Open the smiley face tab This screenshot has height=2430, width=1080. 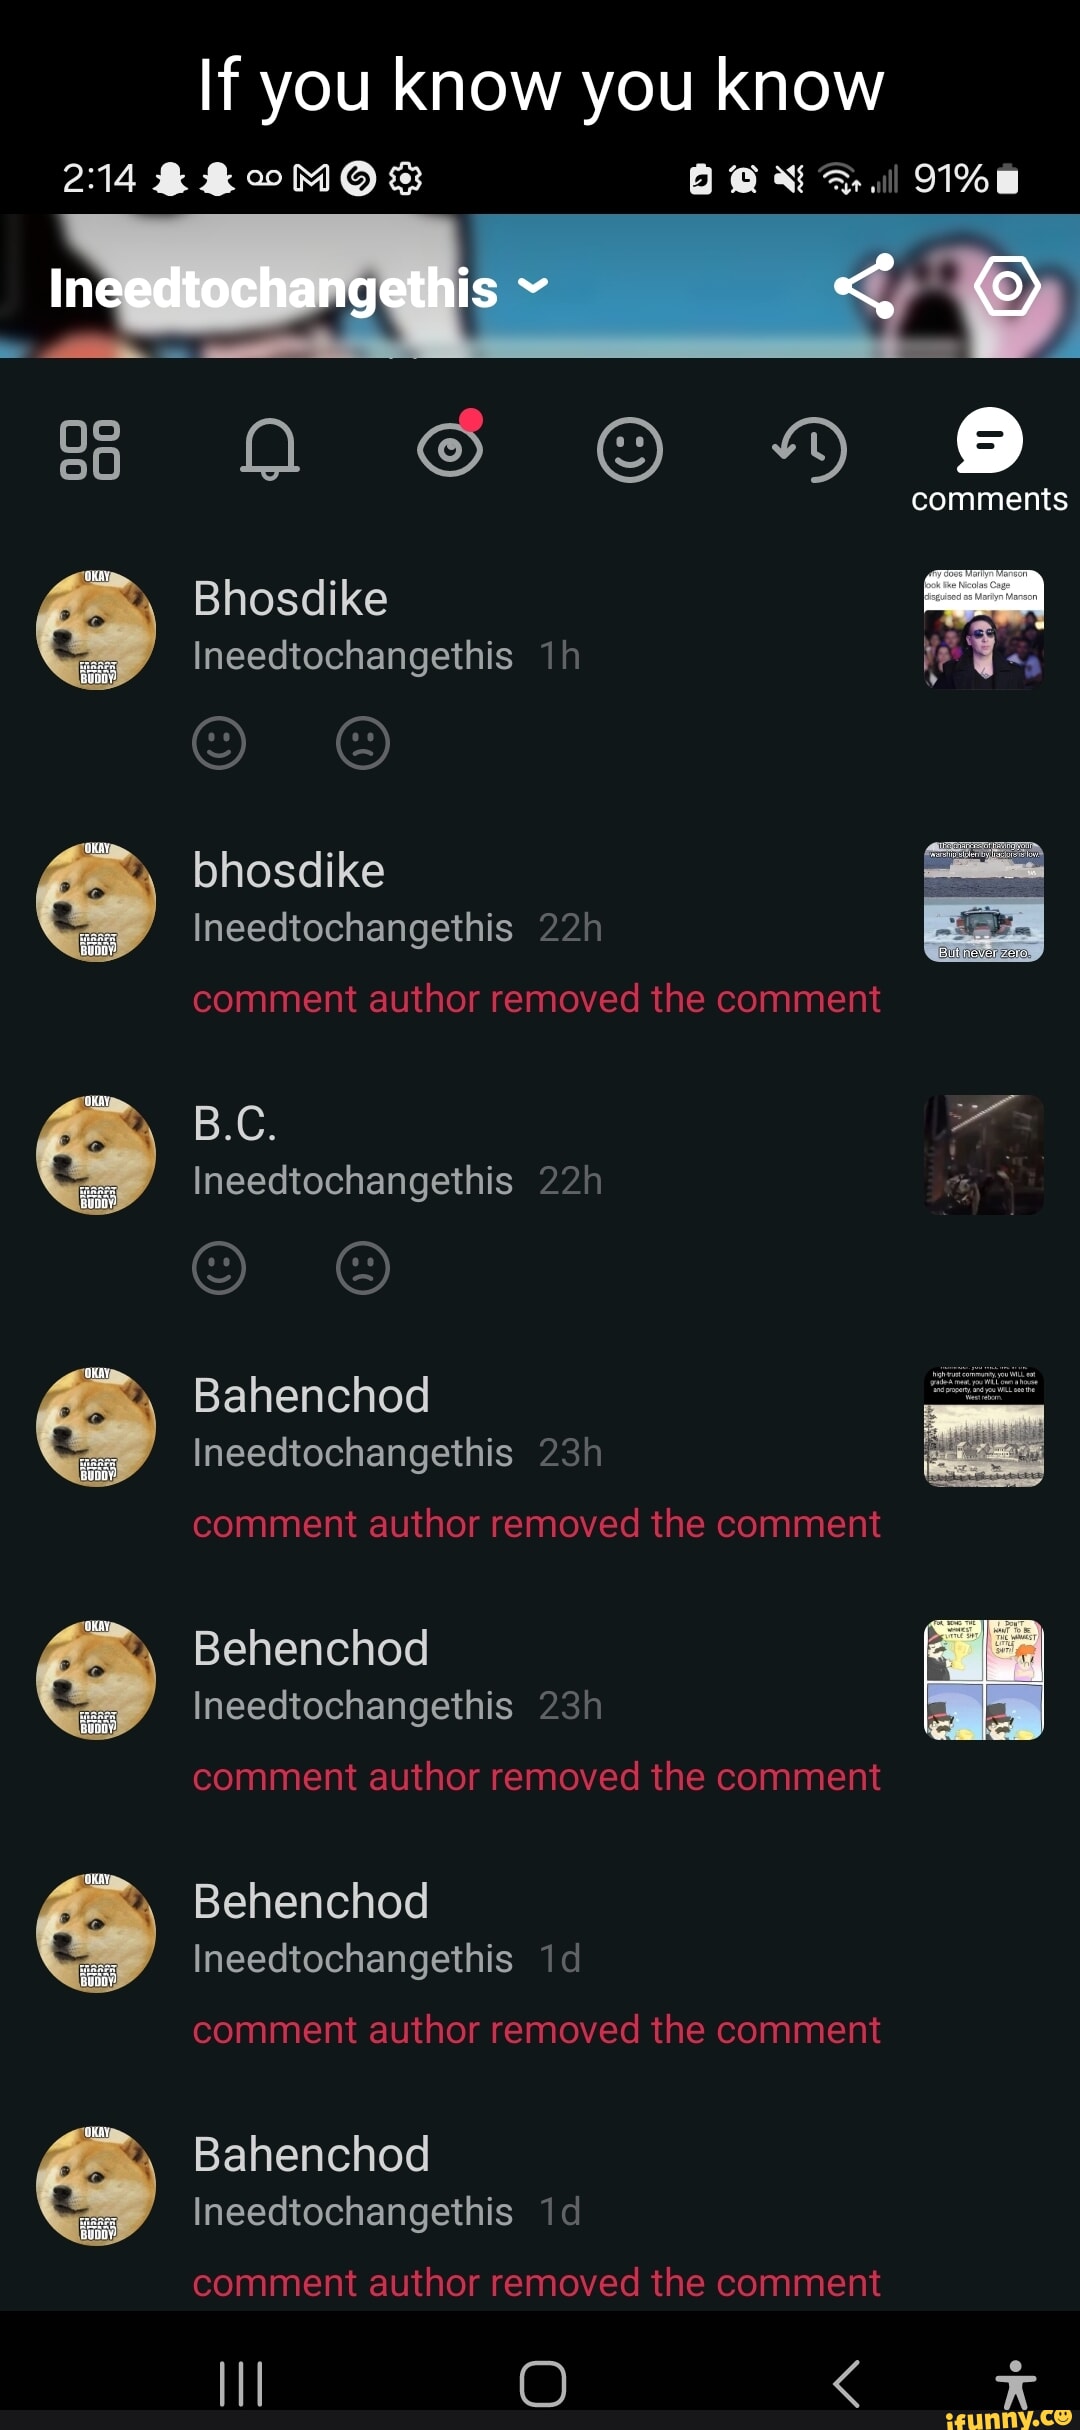(x=630, y=450)
